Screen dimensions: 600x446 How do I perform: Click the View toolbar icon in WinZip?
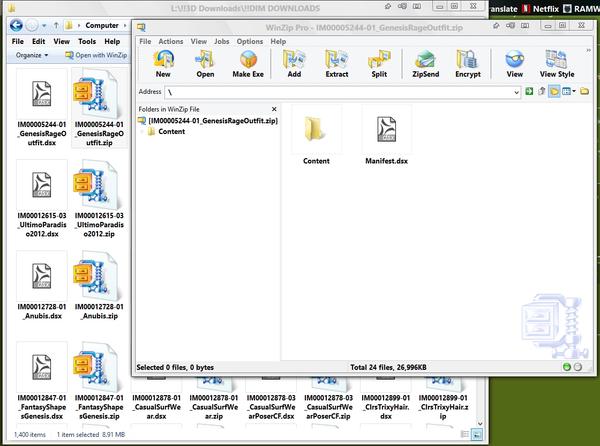[x=515, y=64]
